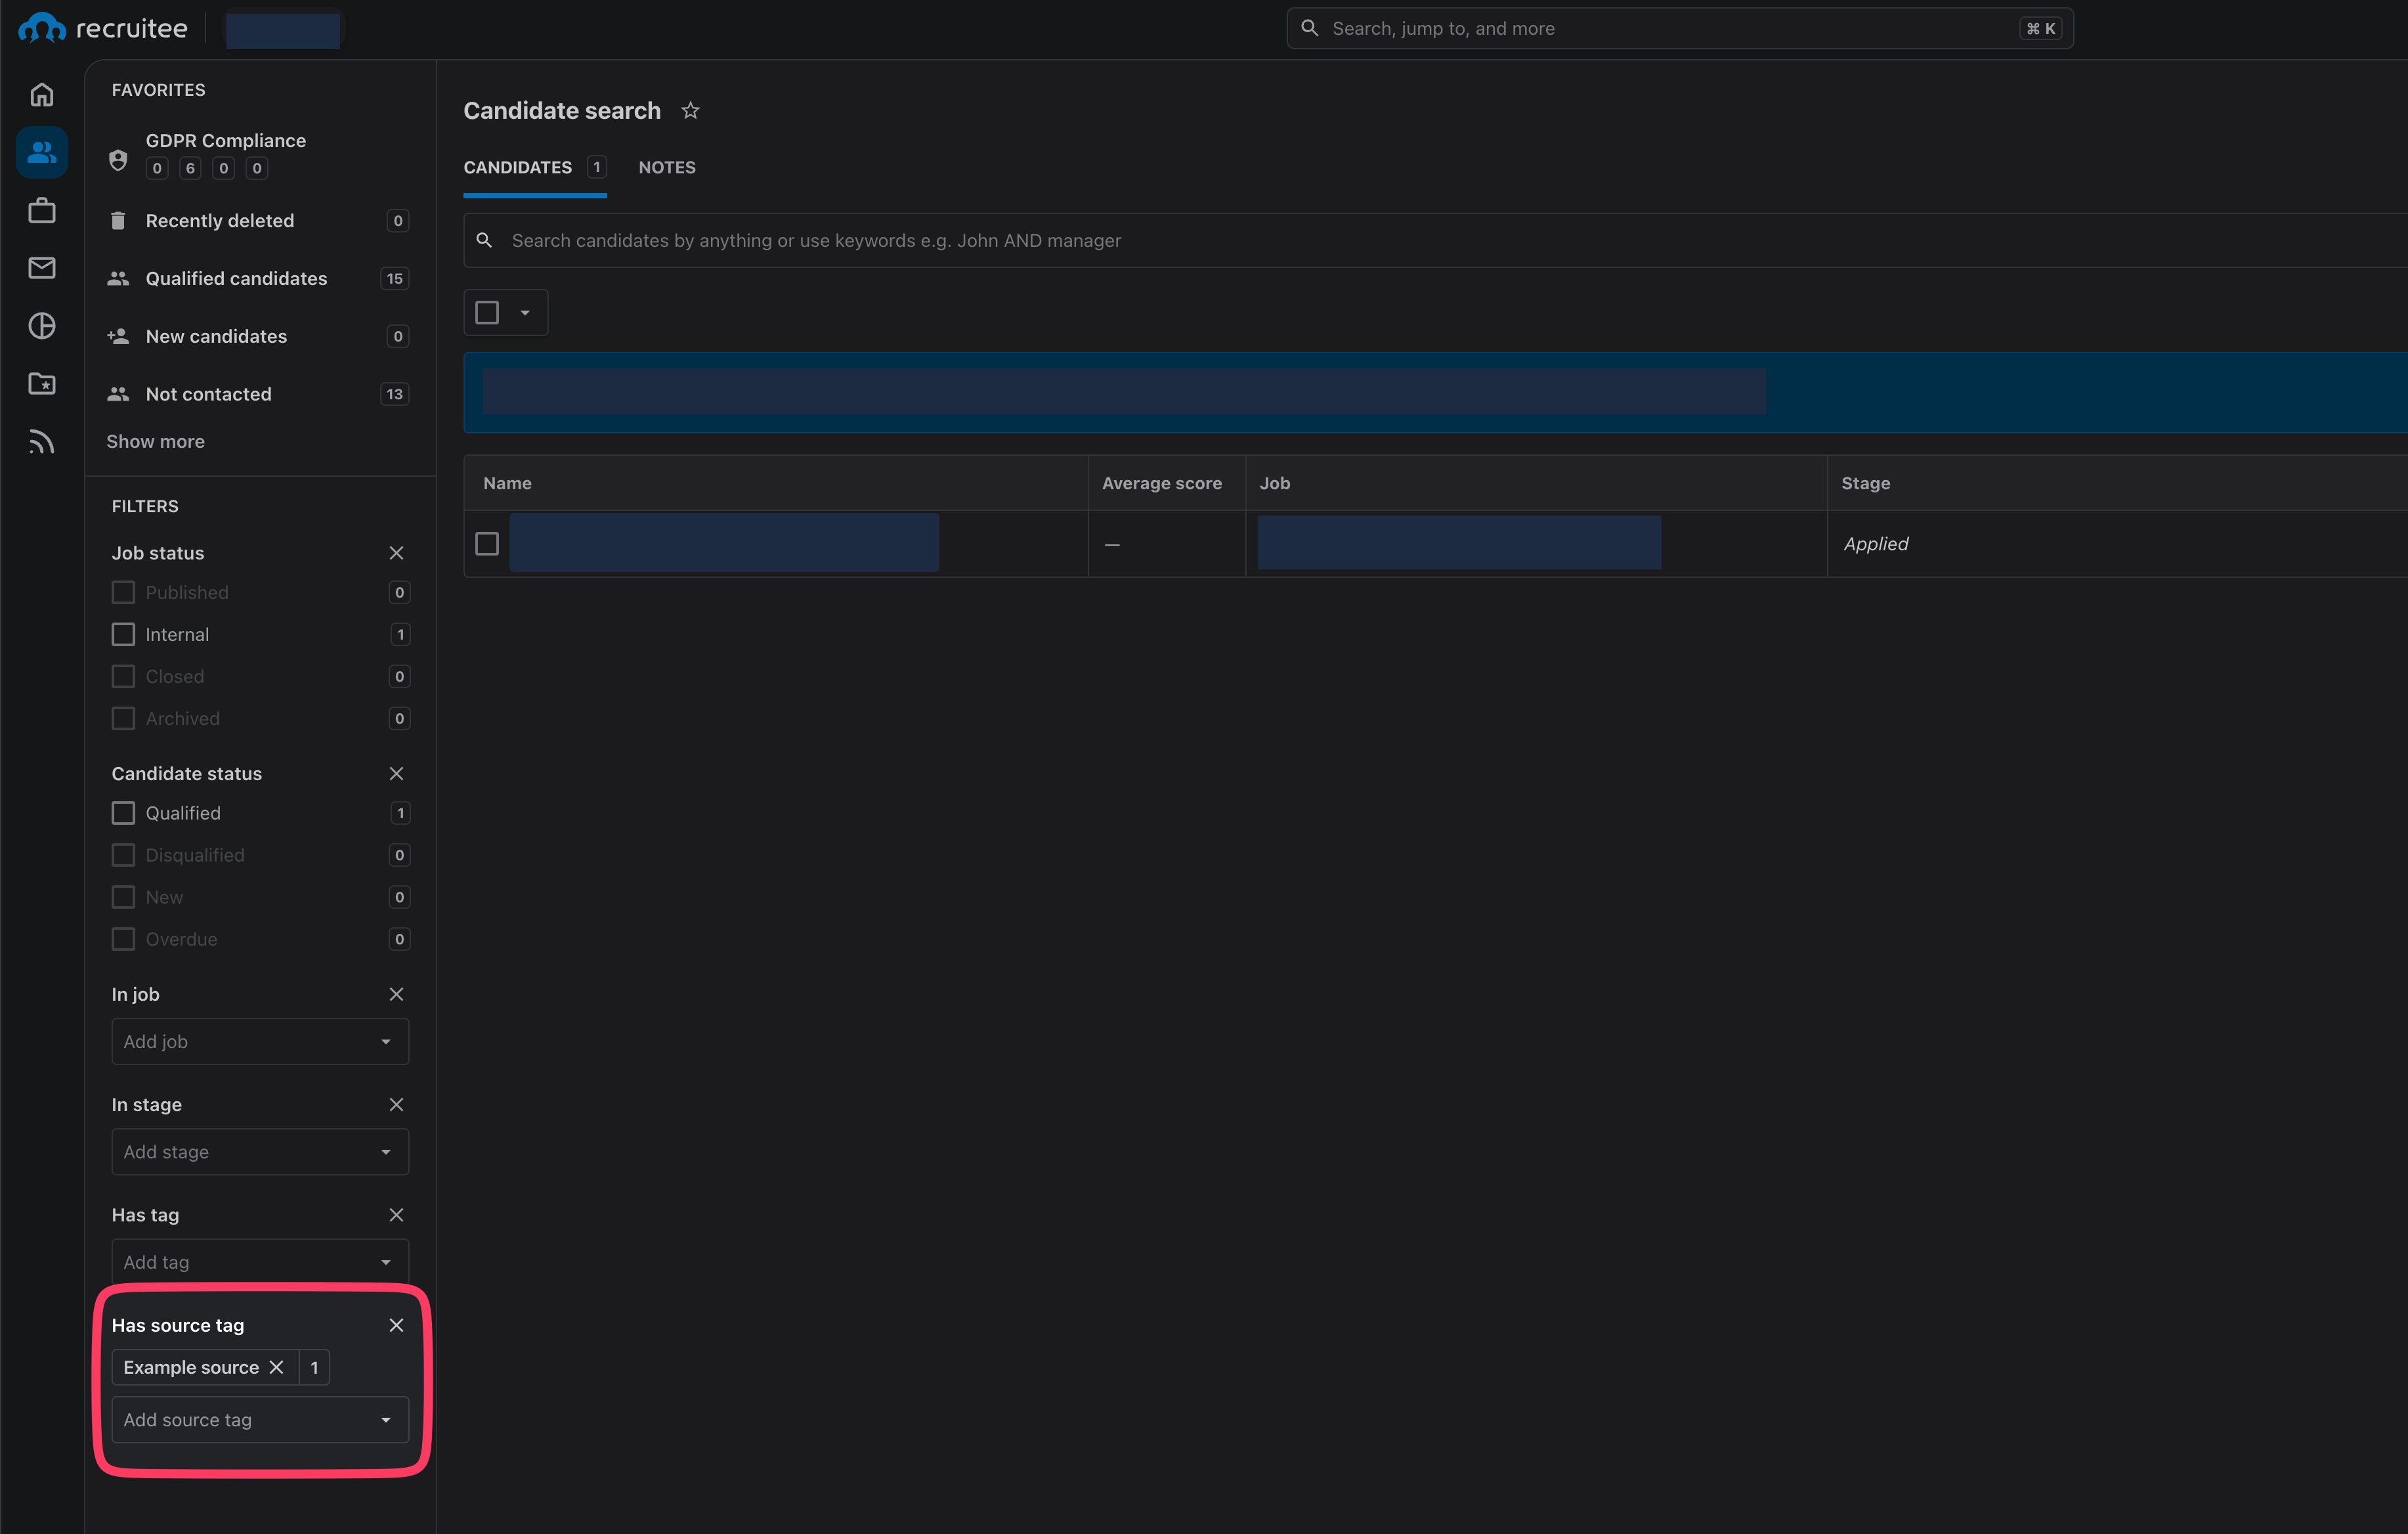This screenshot has width=2408, height=1534.
Task: Open the feed RSS sidebar icon
Action: 41,442
